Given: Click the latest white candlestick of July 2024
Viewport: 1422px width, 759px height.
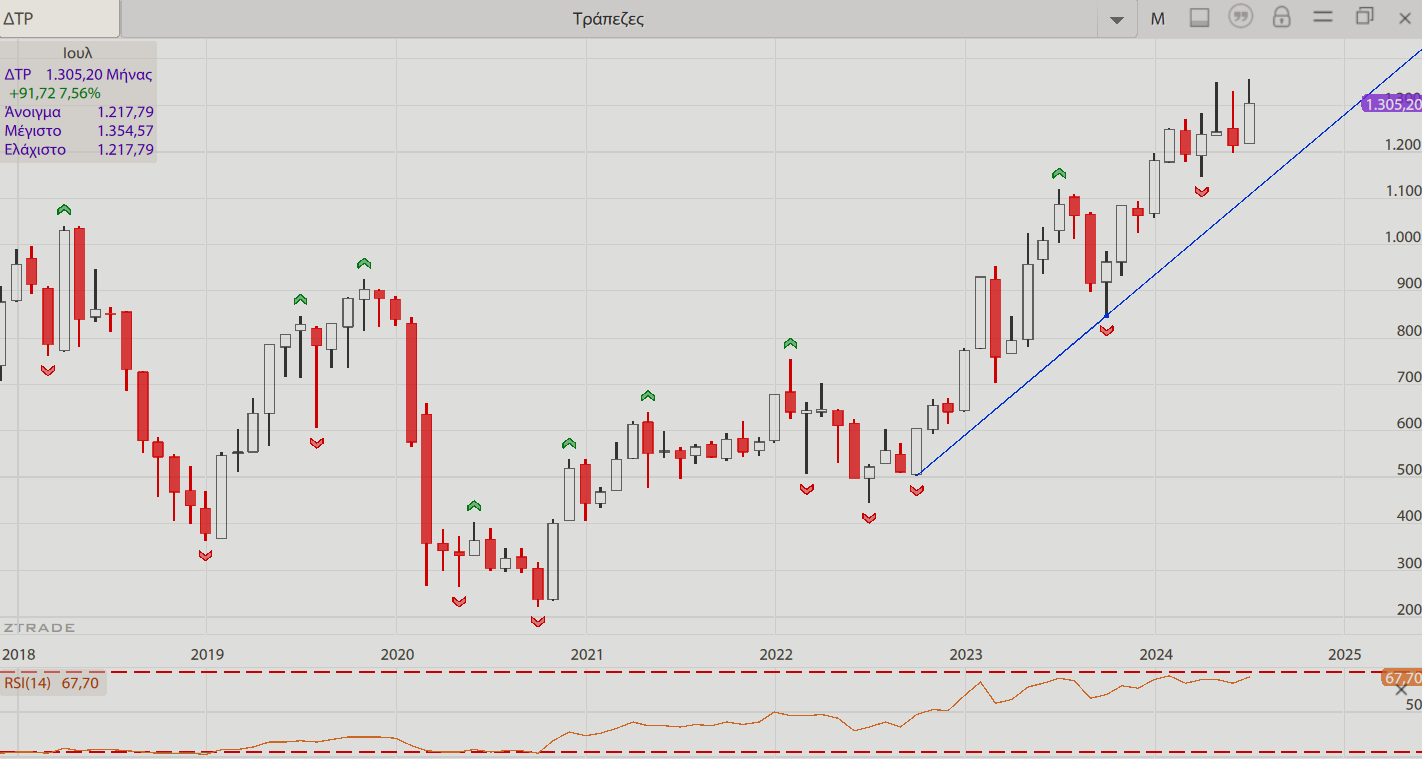Looking at the screenshot, I should 1249,123.
